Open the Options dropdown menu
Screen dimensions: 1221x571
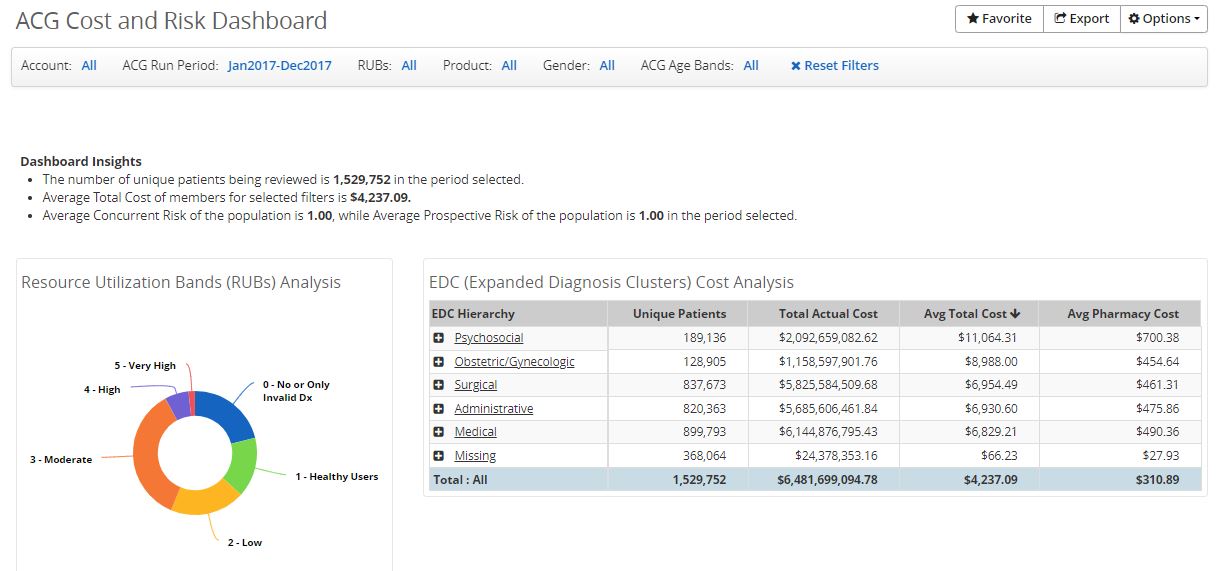coord(1164,19)
